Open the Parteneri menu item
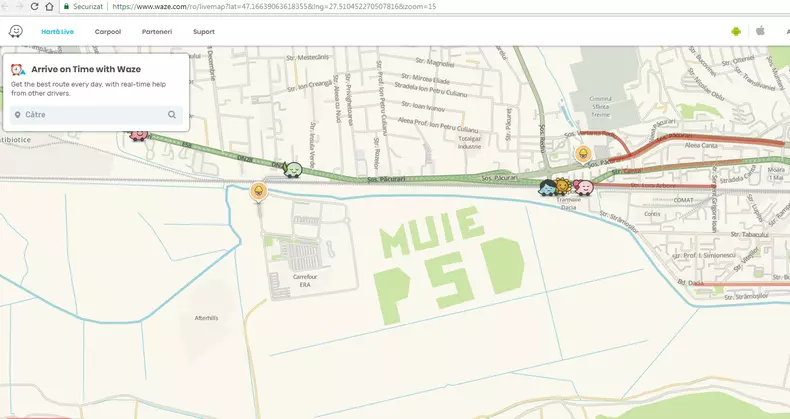Image resolution: width=790 pixels, height=419 pixels. 157,32
